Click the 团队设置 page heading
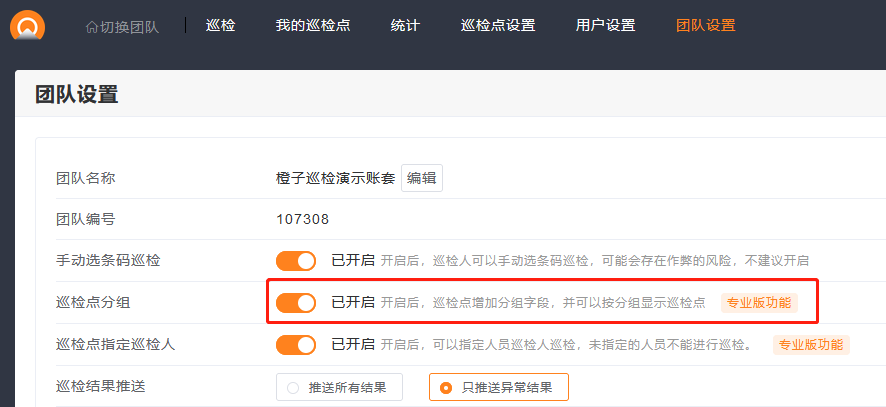Image resolution: width=886 pixels, height=407 pixels. tap(77, 96)
